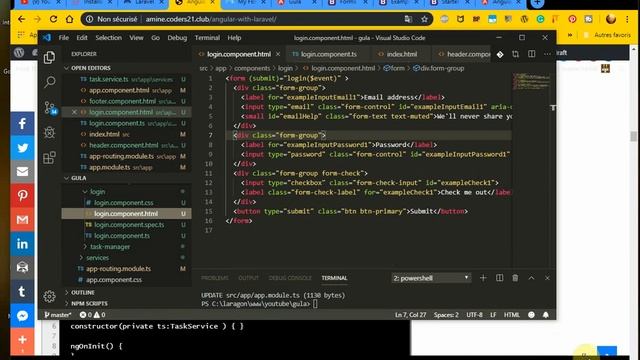Share page via Twitter sidebar button
The image size is (640, 360).
(22, 147)
